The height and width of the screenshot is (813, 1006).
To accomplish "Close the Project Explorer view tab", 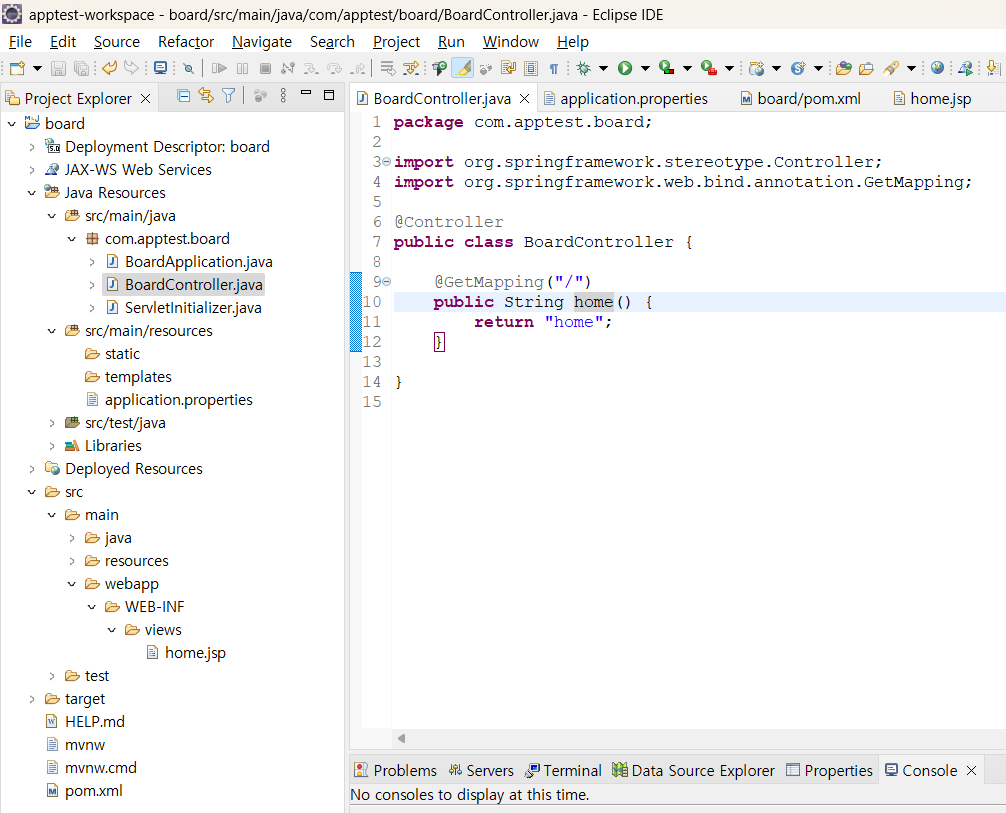I will tap(146, 99).
